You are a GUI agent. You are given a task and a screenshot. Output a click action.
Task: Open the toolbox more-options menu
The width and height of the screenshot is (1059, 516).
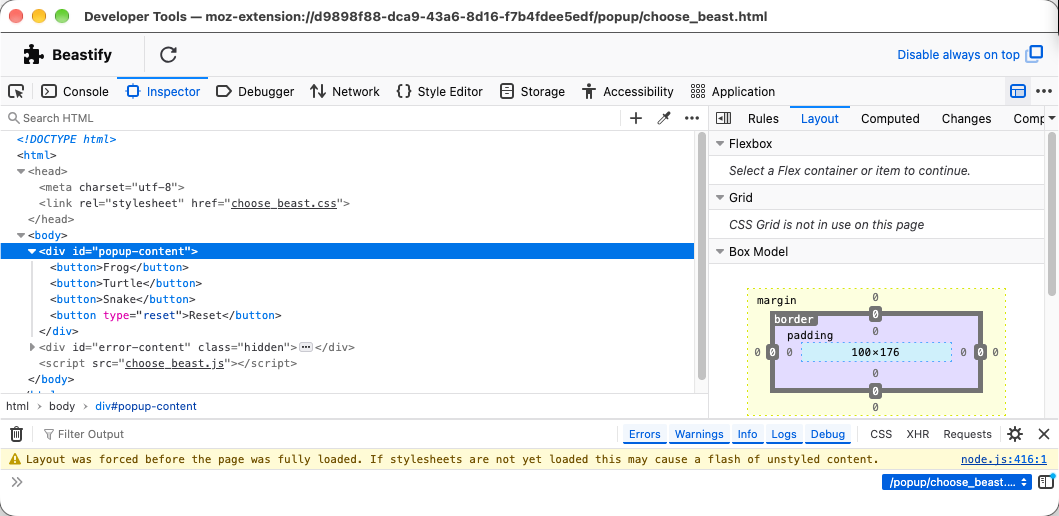pos(1043,91)
